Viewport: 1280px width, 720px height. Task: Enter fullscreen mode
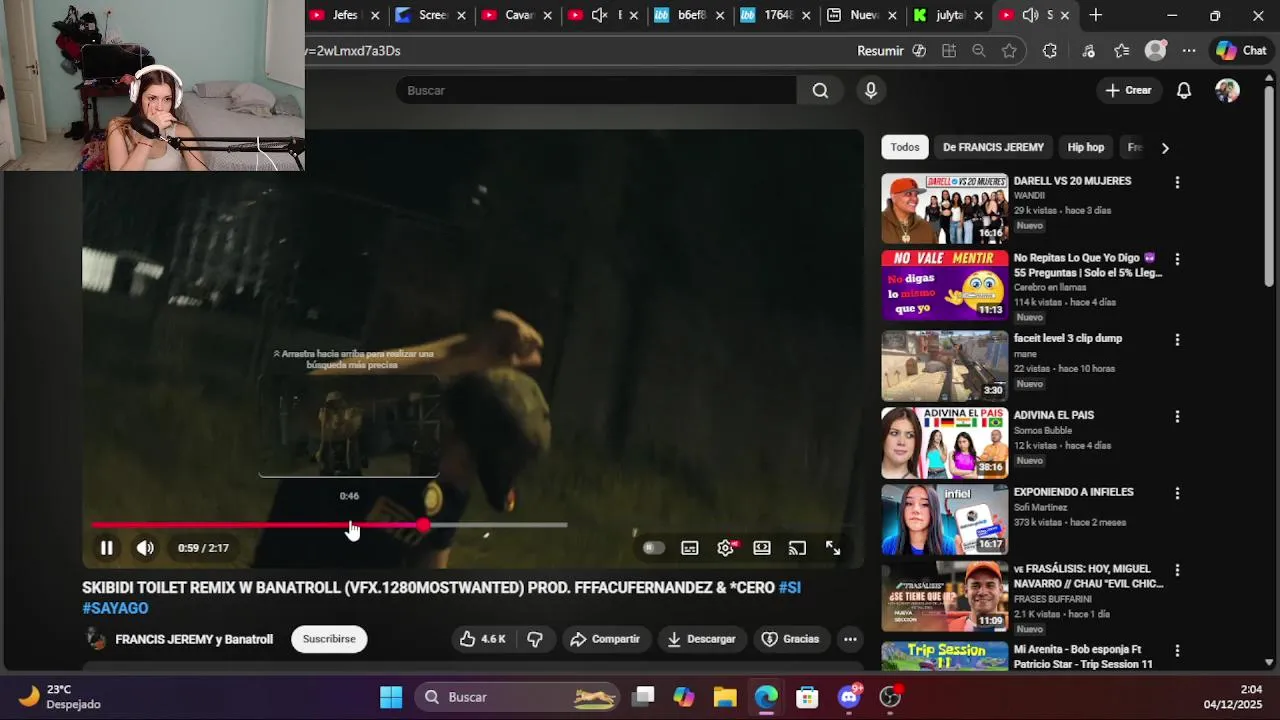coord(833,548)
